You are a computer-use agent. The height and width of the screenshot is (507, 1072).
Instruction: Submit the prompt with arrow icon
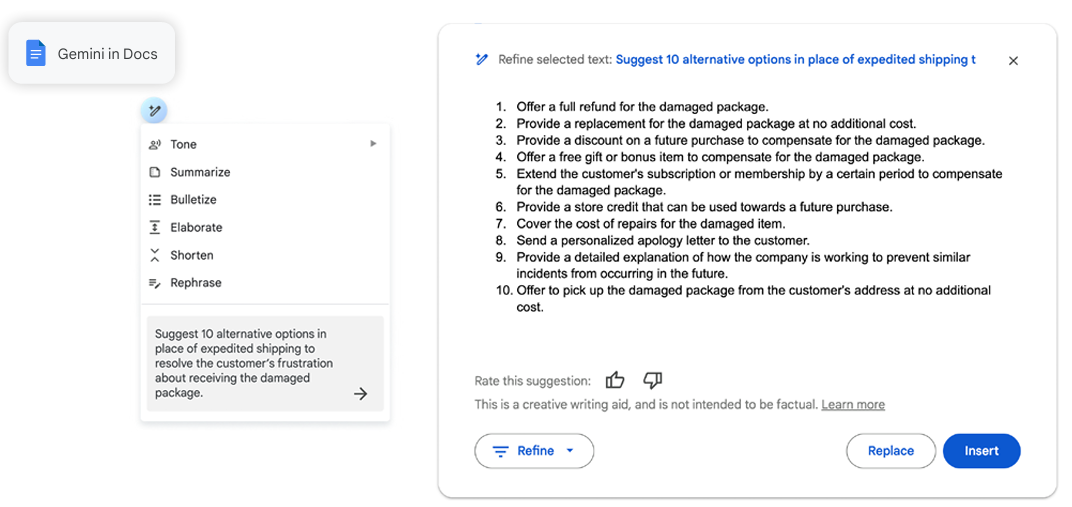click(361, 394)
